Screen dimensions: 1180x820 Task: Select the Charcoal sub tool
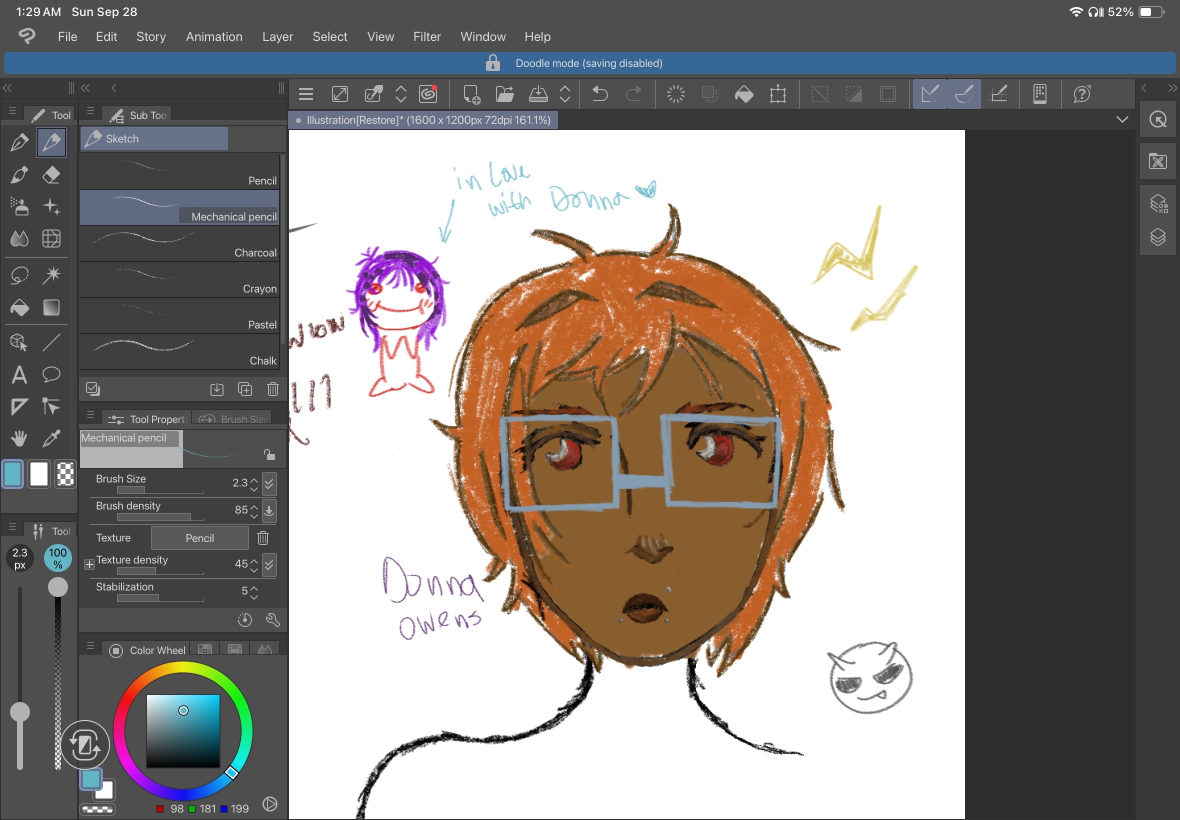pos(179,244)
